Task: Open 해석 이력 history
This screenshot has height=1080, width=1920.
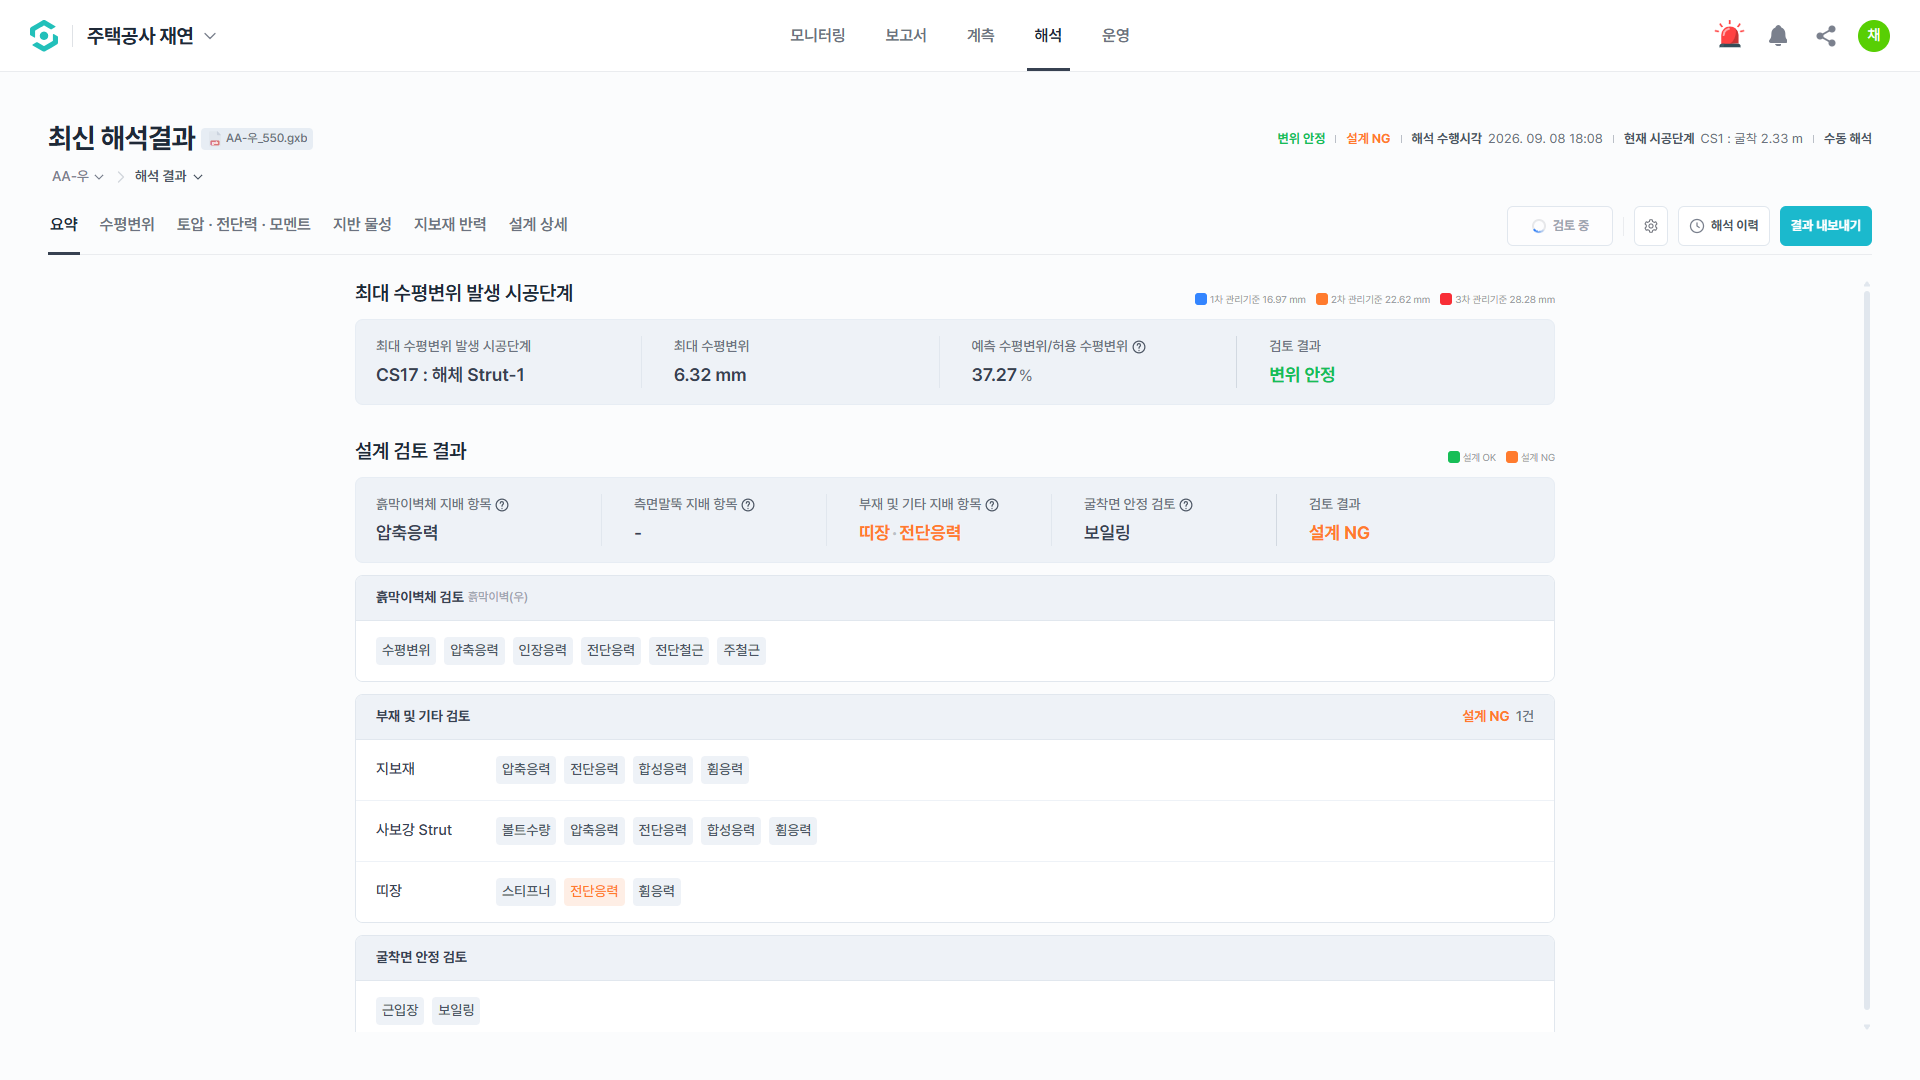Action: [1724, 226]
